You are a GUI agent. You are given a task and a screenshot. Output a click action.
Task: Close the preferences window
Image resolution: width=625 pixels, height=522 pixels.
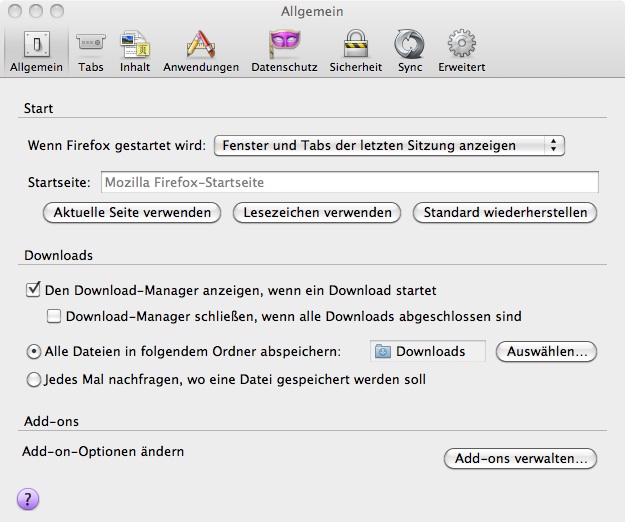(15, 11)
